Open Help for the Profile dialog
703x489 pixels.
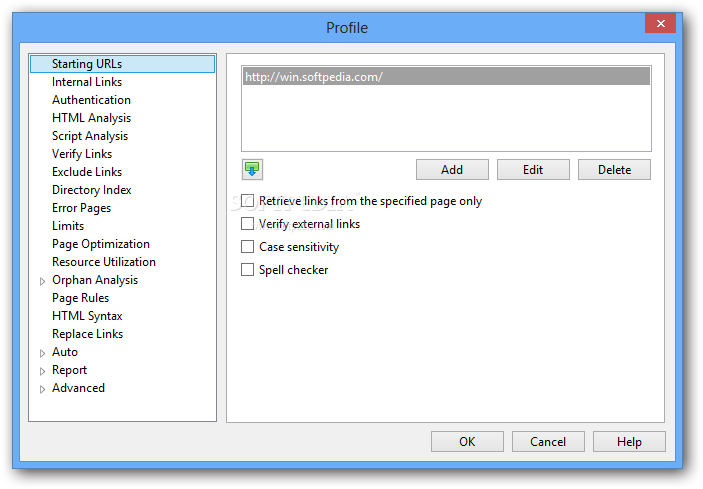[x=629, y=441]
